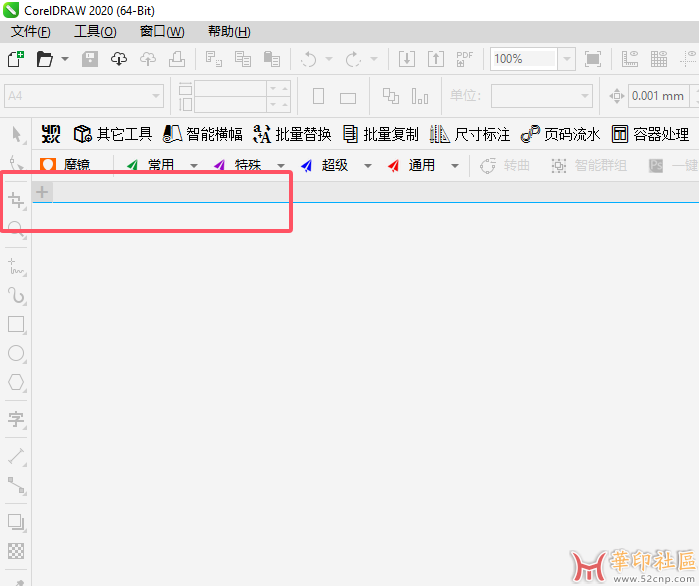The height and width of the screenshot is (586, 699).
Task: Expand the 超级 dropdown arrow
Action: (x=368, y=166)
